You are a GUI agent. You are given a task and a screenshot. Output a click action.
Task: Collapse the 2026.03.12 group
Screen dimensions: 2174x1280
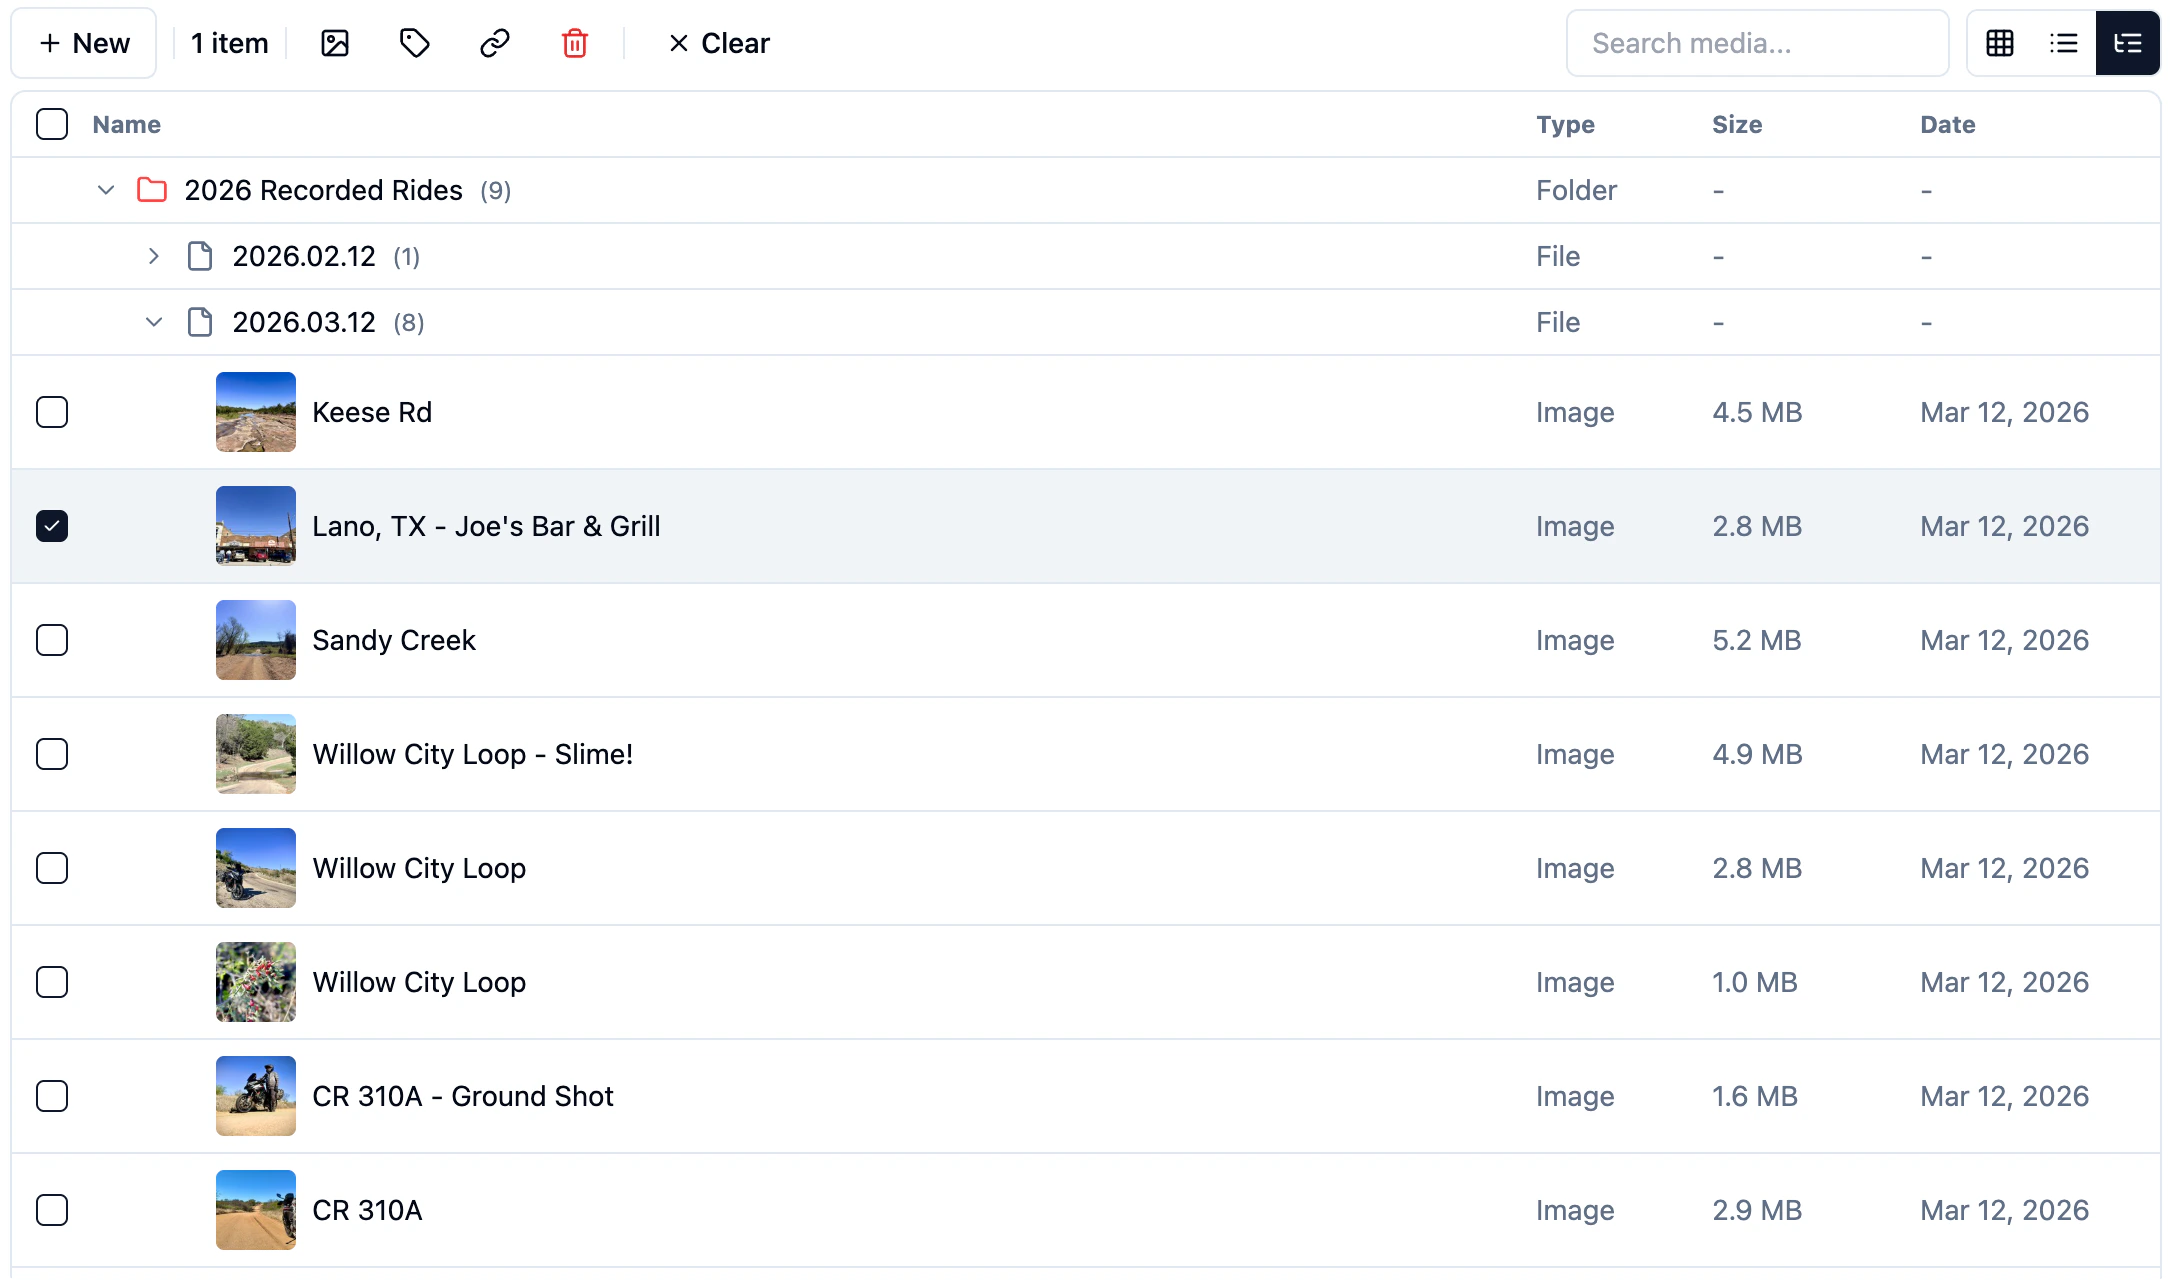[x=153, y=322]
